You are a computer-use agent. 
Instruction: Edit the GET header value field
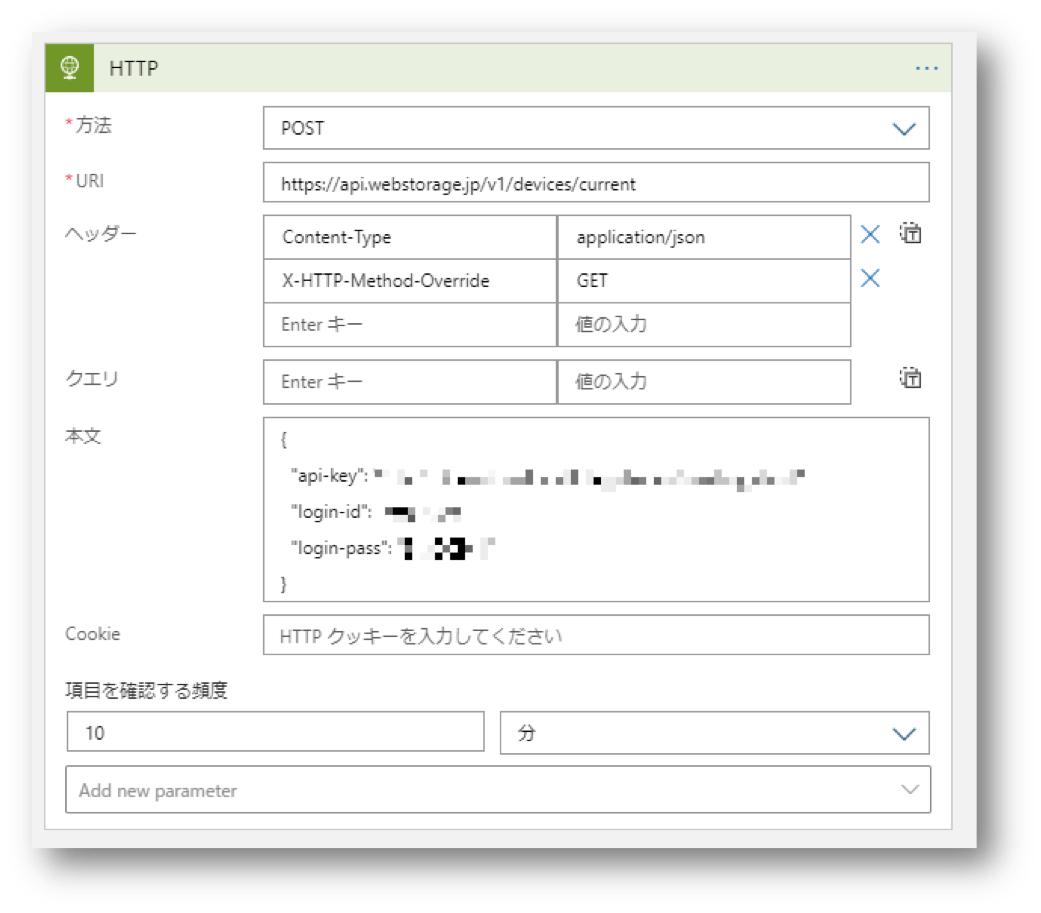point(704,281)
